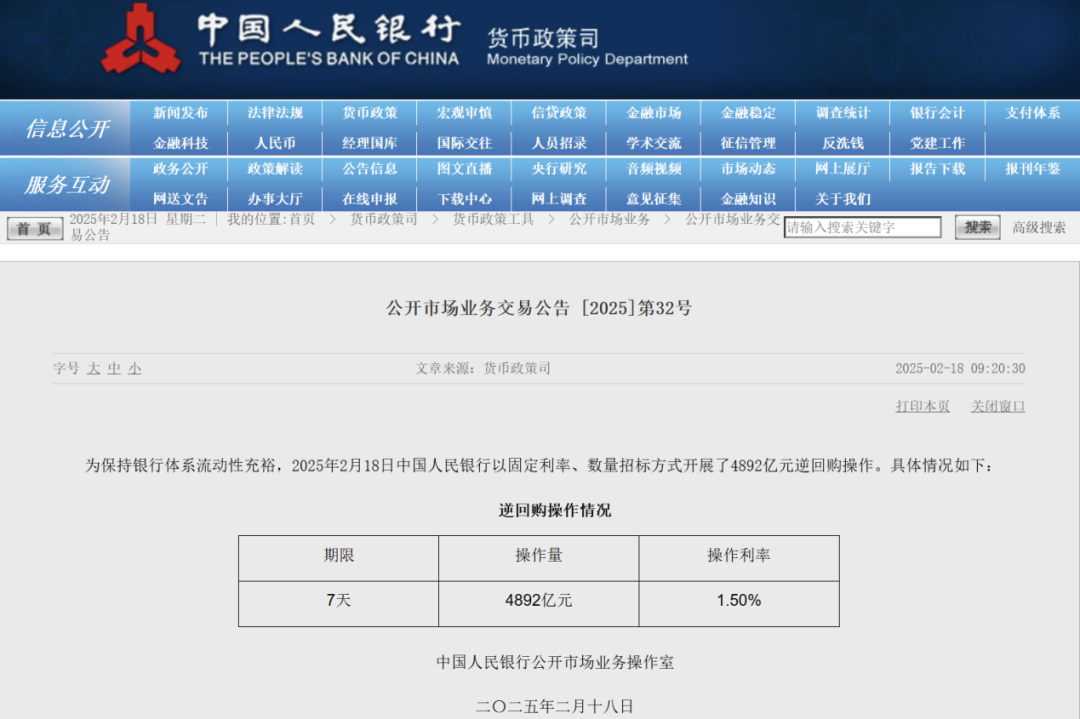Go to 金融稳定 section
The height and width of the screenshot is (719, 1080).
tap(748, 113)
